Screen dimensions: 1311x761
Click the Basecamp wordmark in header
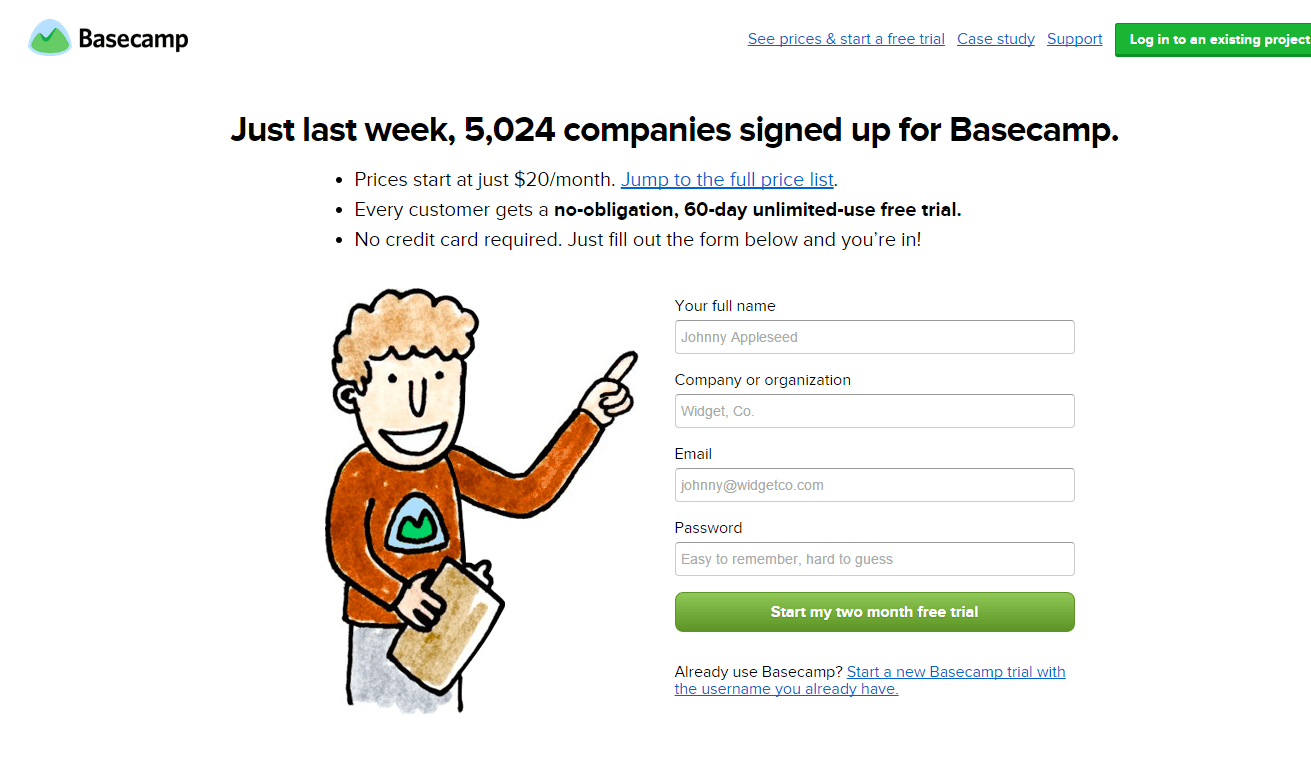click(133, 39)
